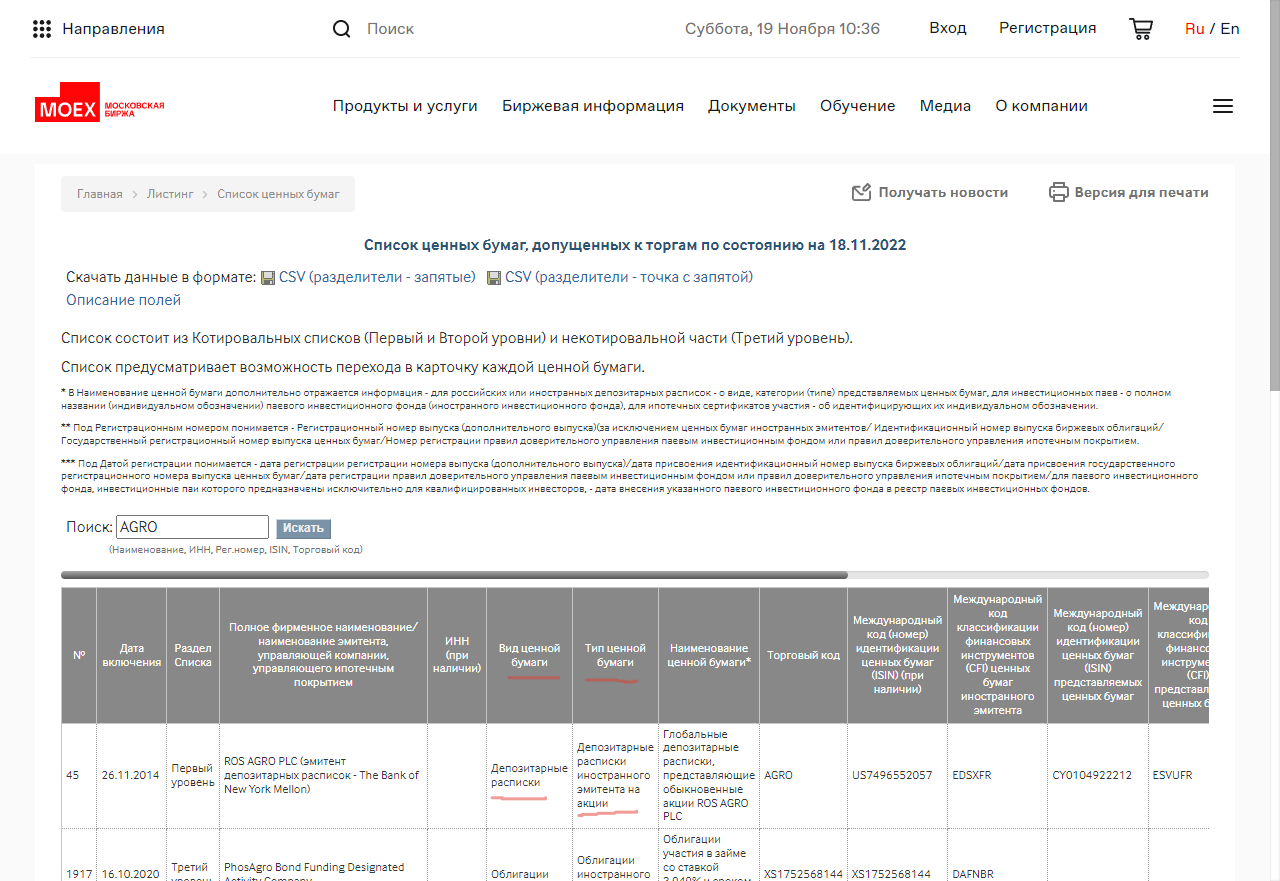This screenshot has height=881, width=1280.
Task: Click the Листинг breadcrumb
Action: 170,194
